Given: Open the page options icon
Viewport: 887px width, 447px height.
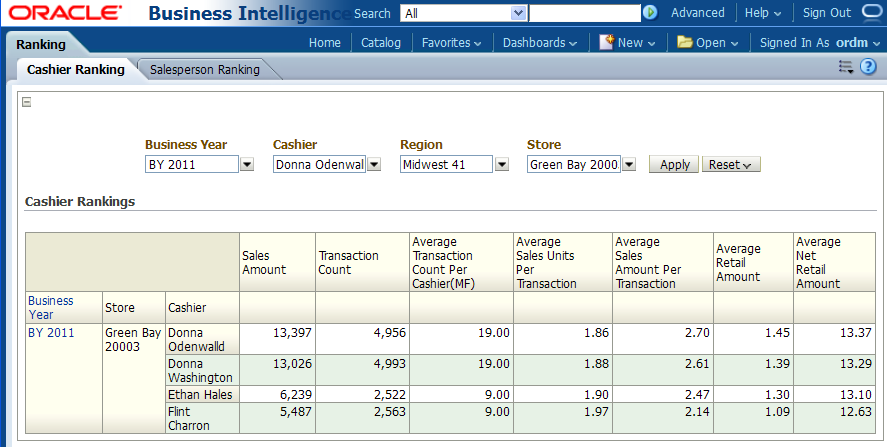Looking at the screenshot, I should click(x=845, y=67).
